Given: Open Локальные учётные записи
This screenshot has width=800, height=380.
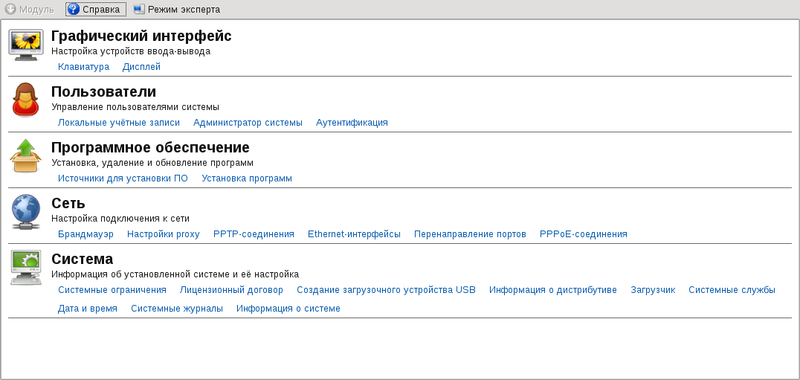Looking at the screenshot, I should [119, 122].
